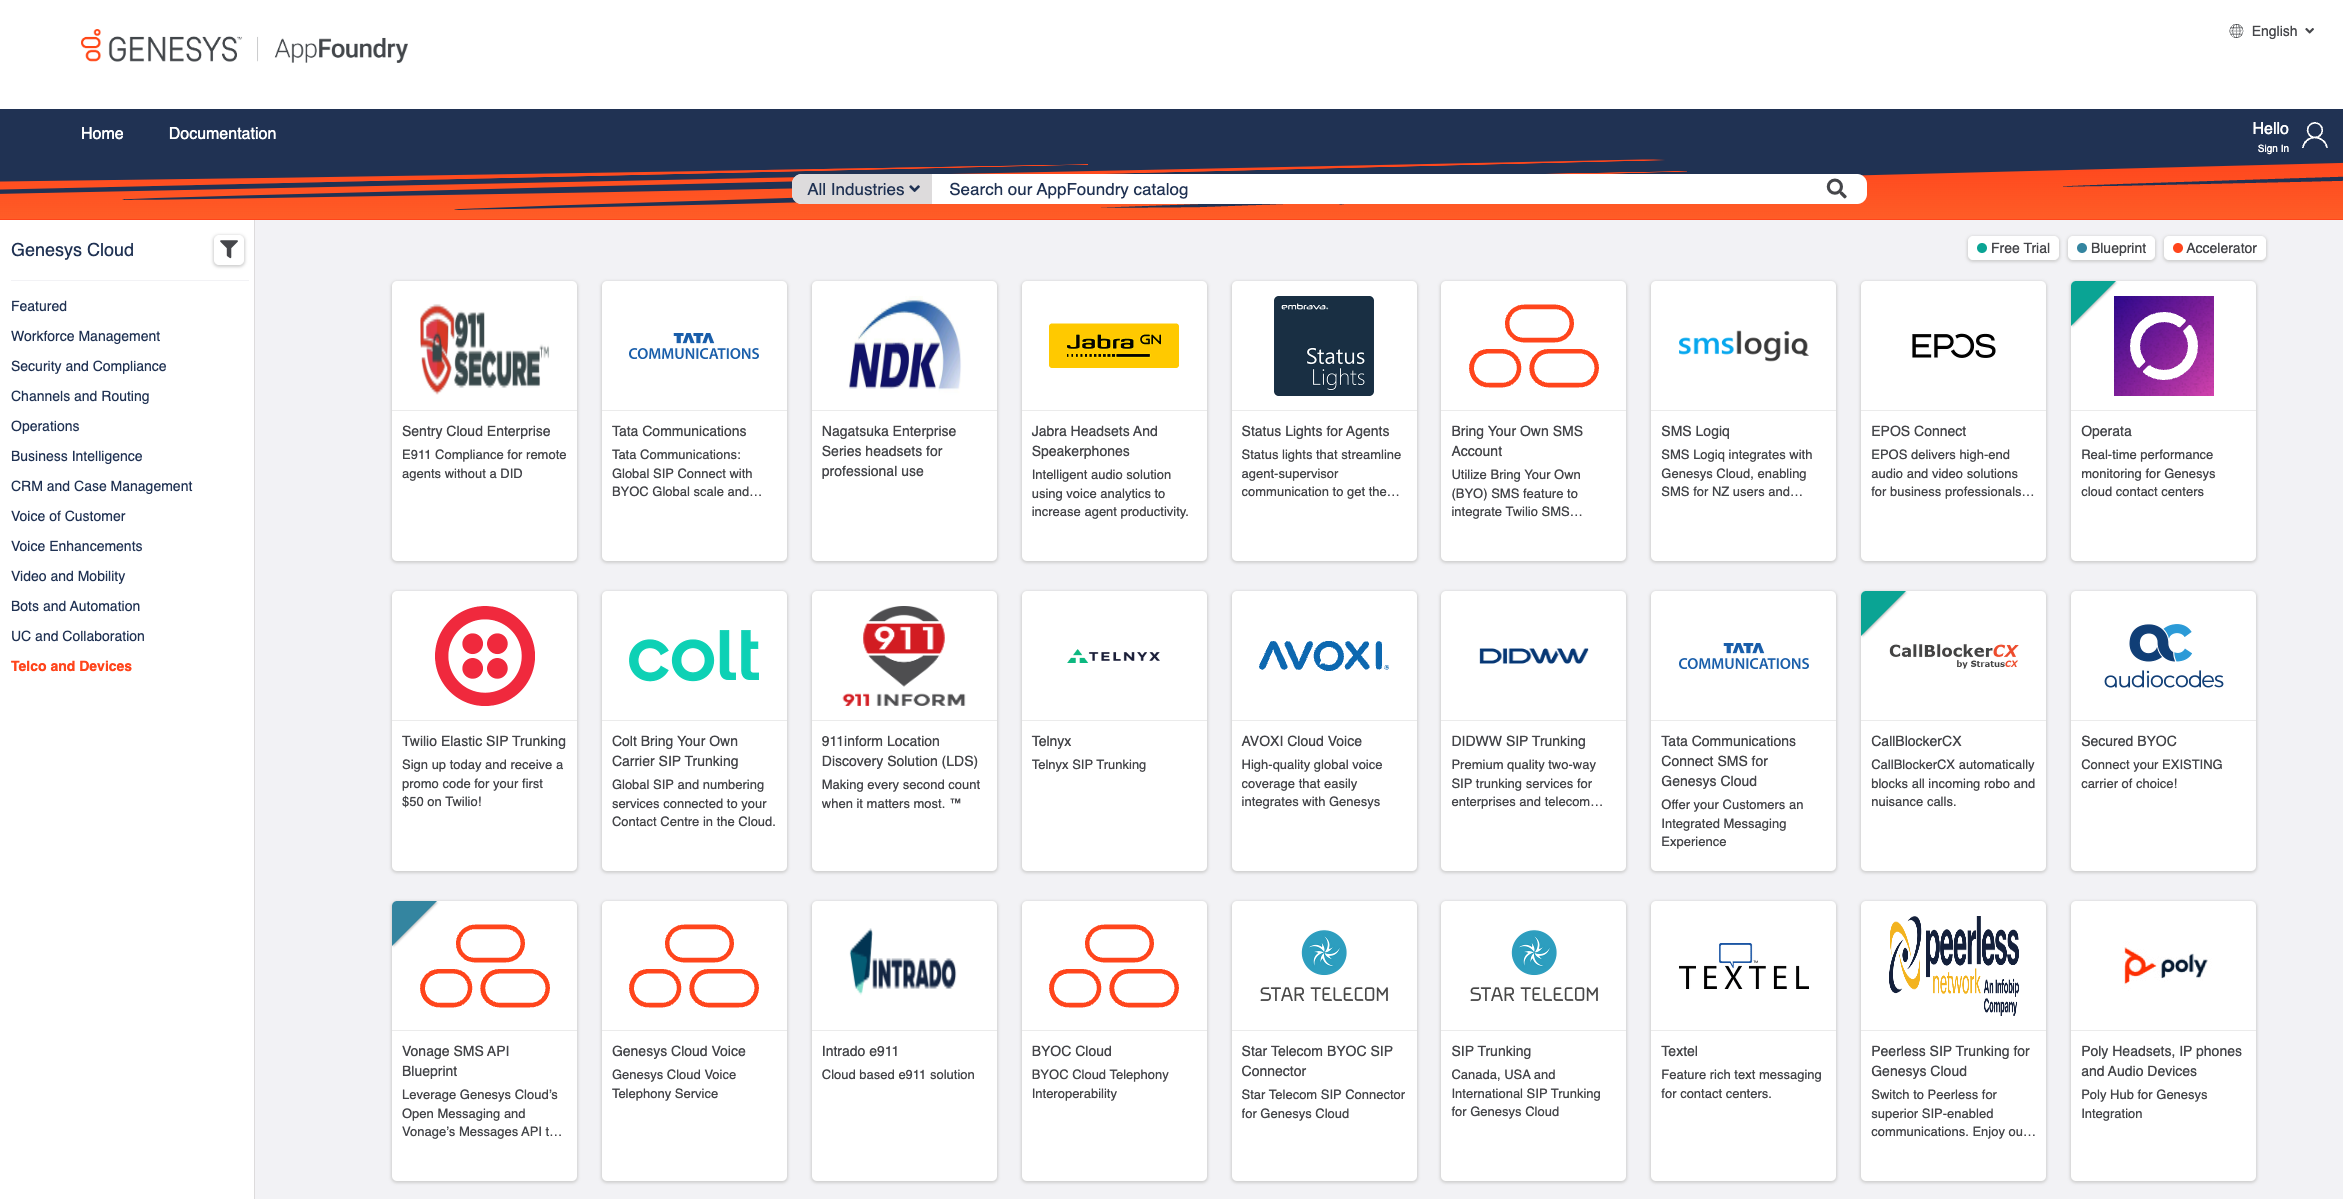Select the 911 Inform logo

[903, 656]
